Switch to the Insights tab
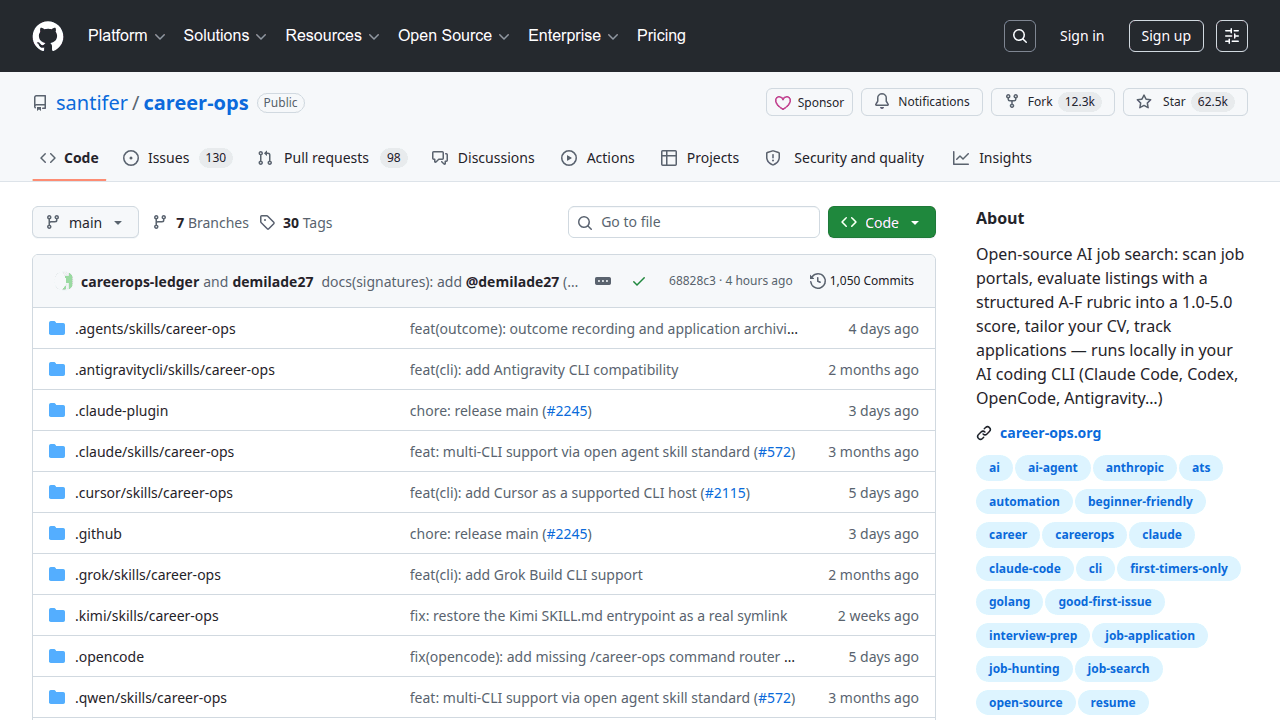This screenshot has width=1280, height=720. coord(993,158)
